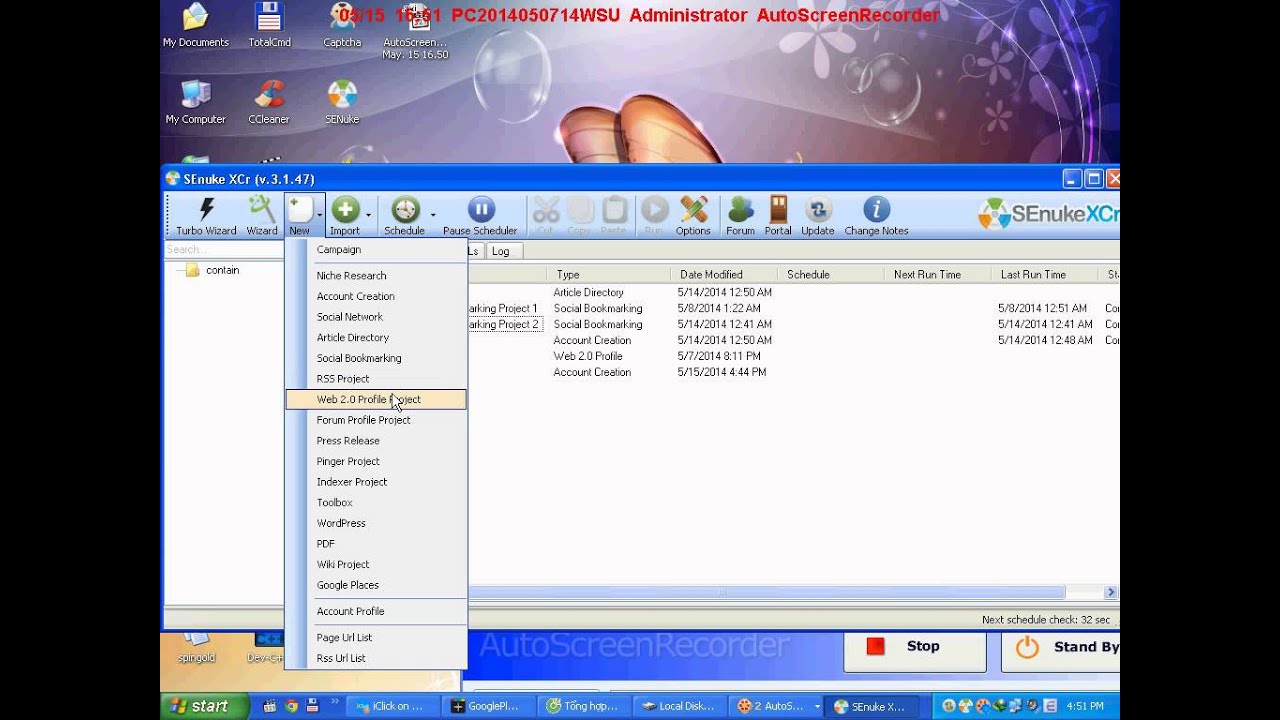Select Toolbox menu entry
1280x720 pixels.
[x=376, y=503]
